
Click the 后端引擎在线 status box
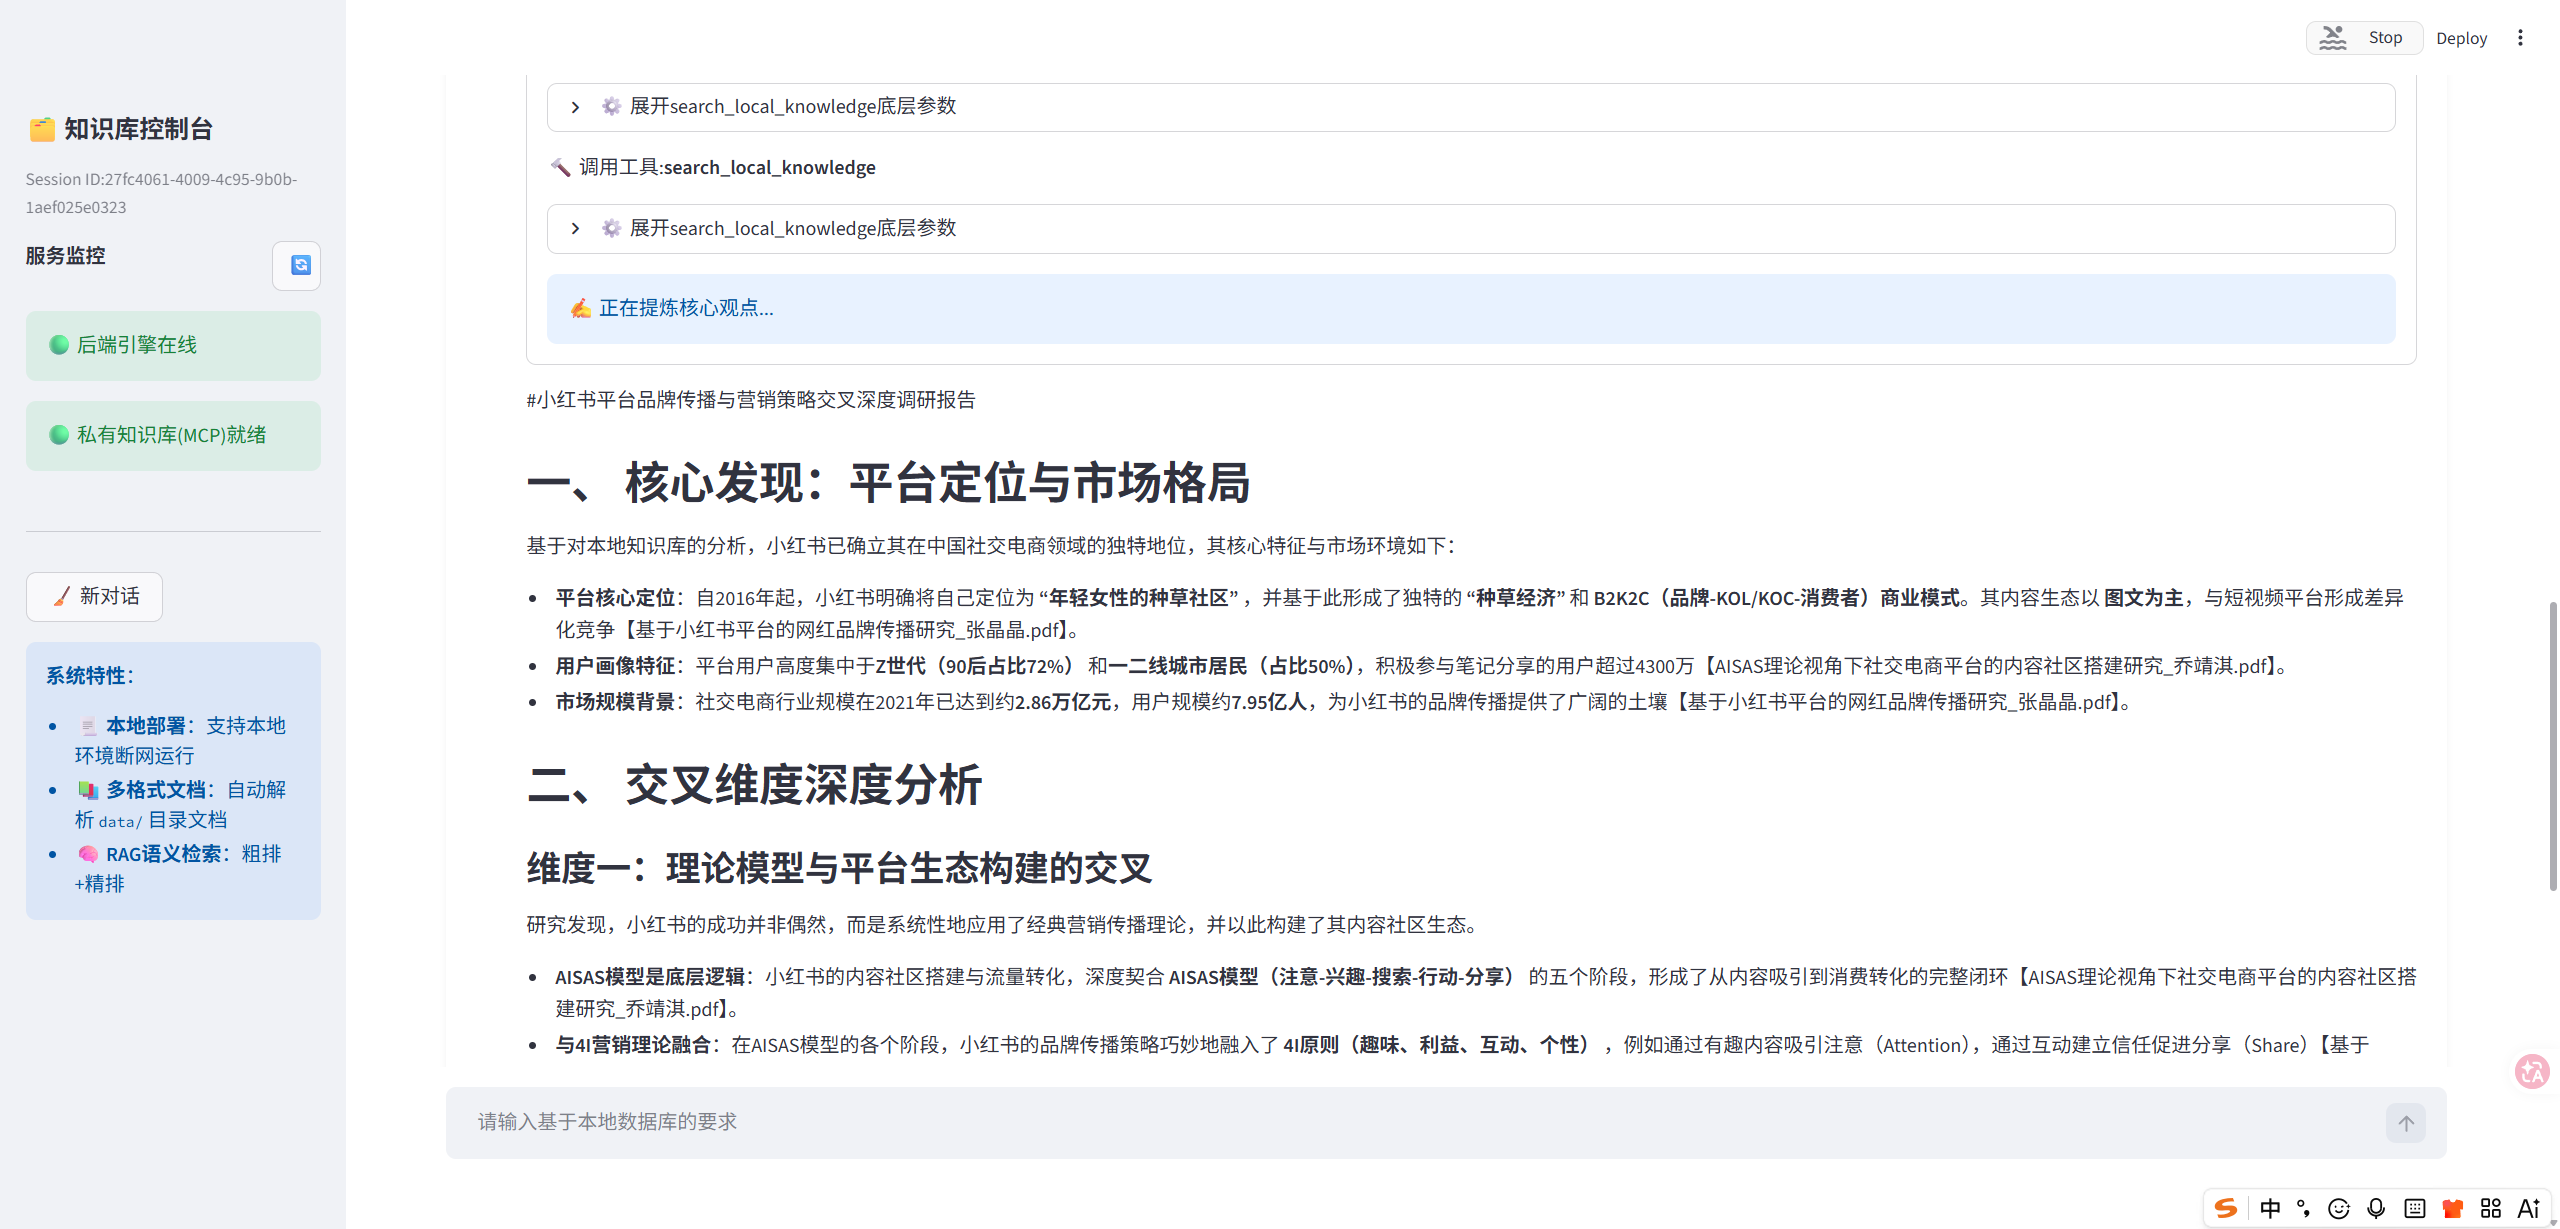point(173,345)
